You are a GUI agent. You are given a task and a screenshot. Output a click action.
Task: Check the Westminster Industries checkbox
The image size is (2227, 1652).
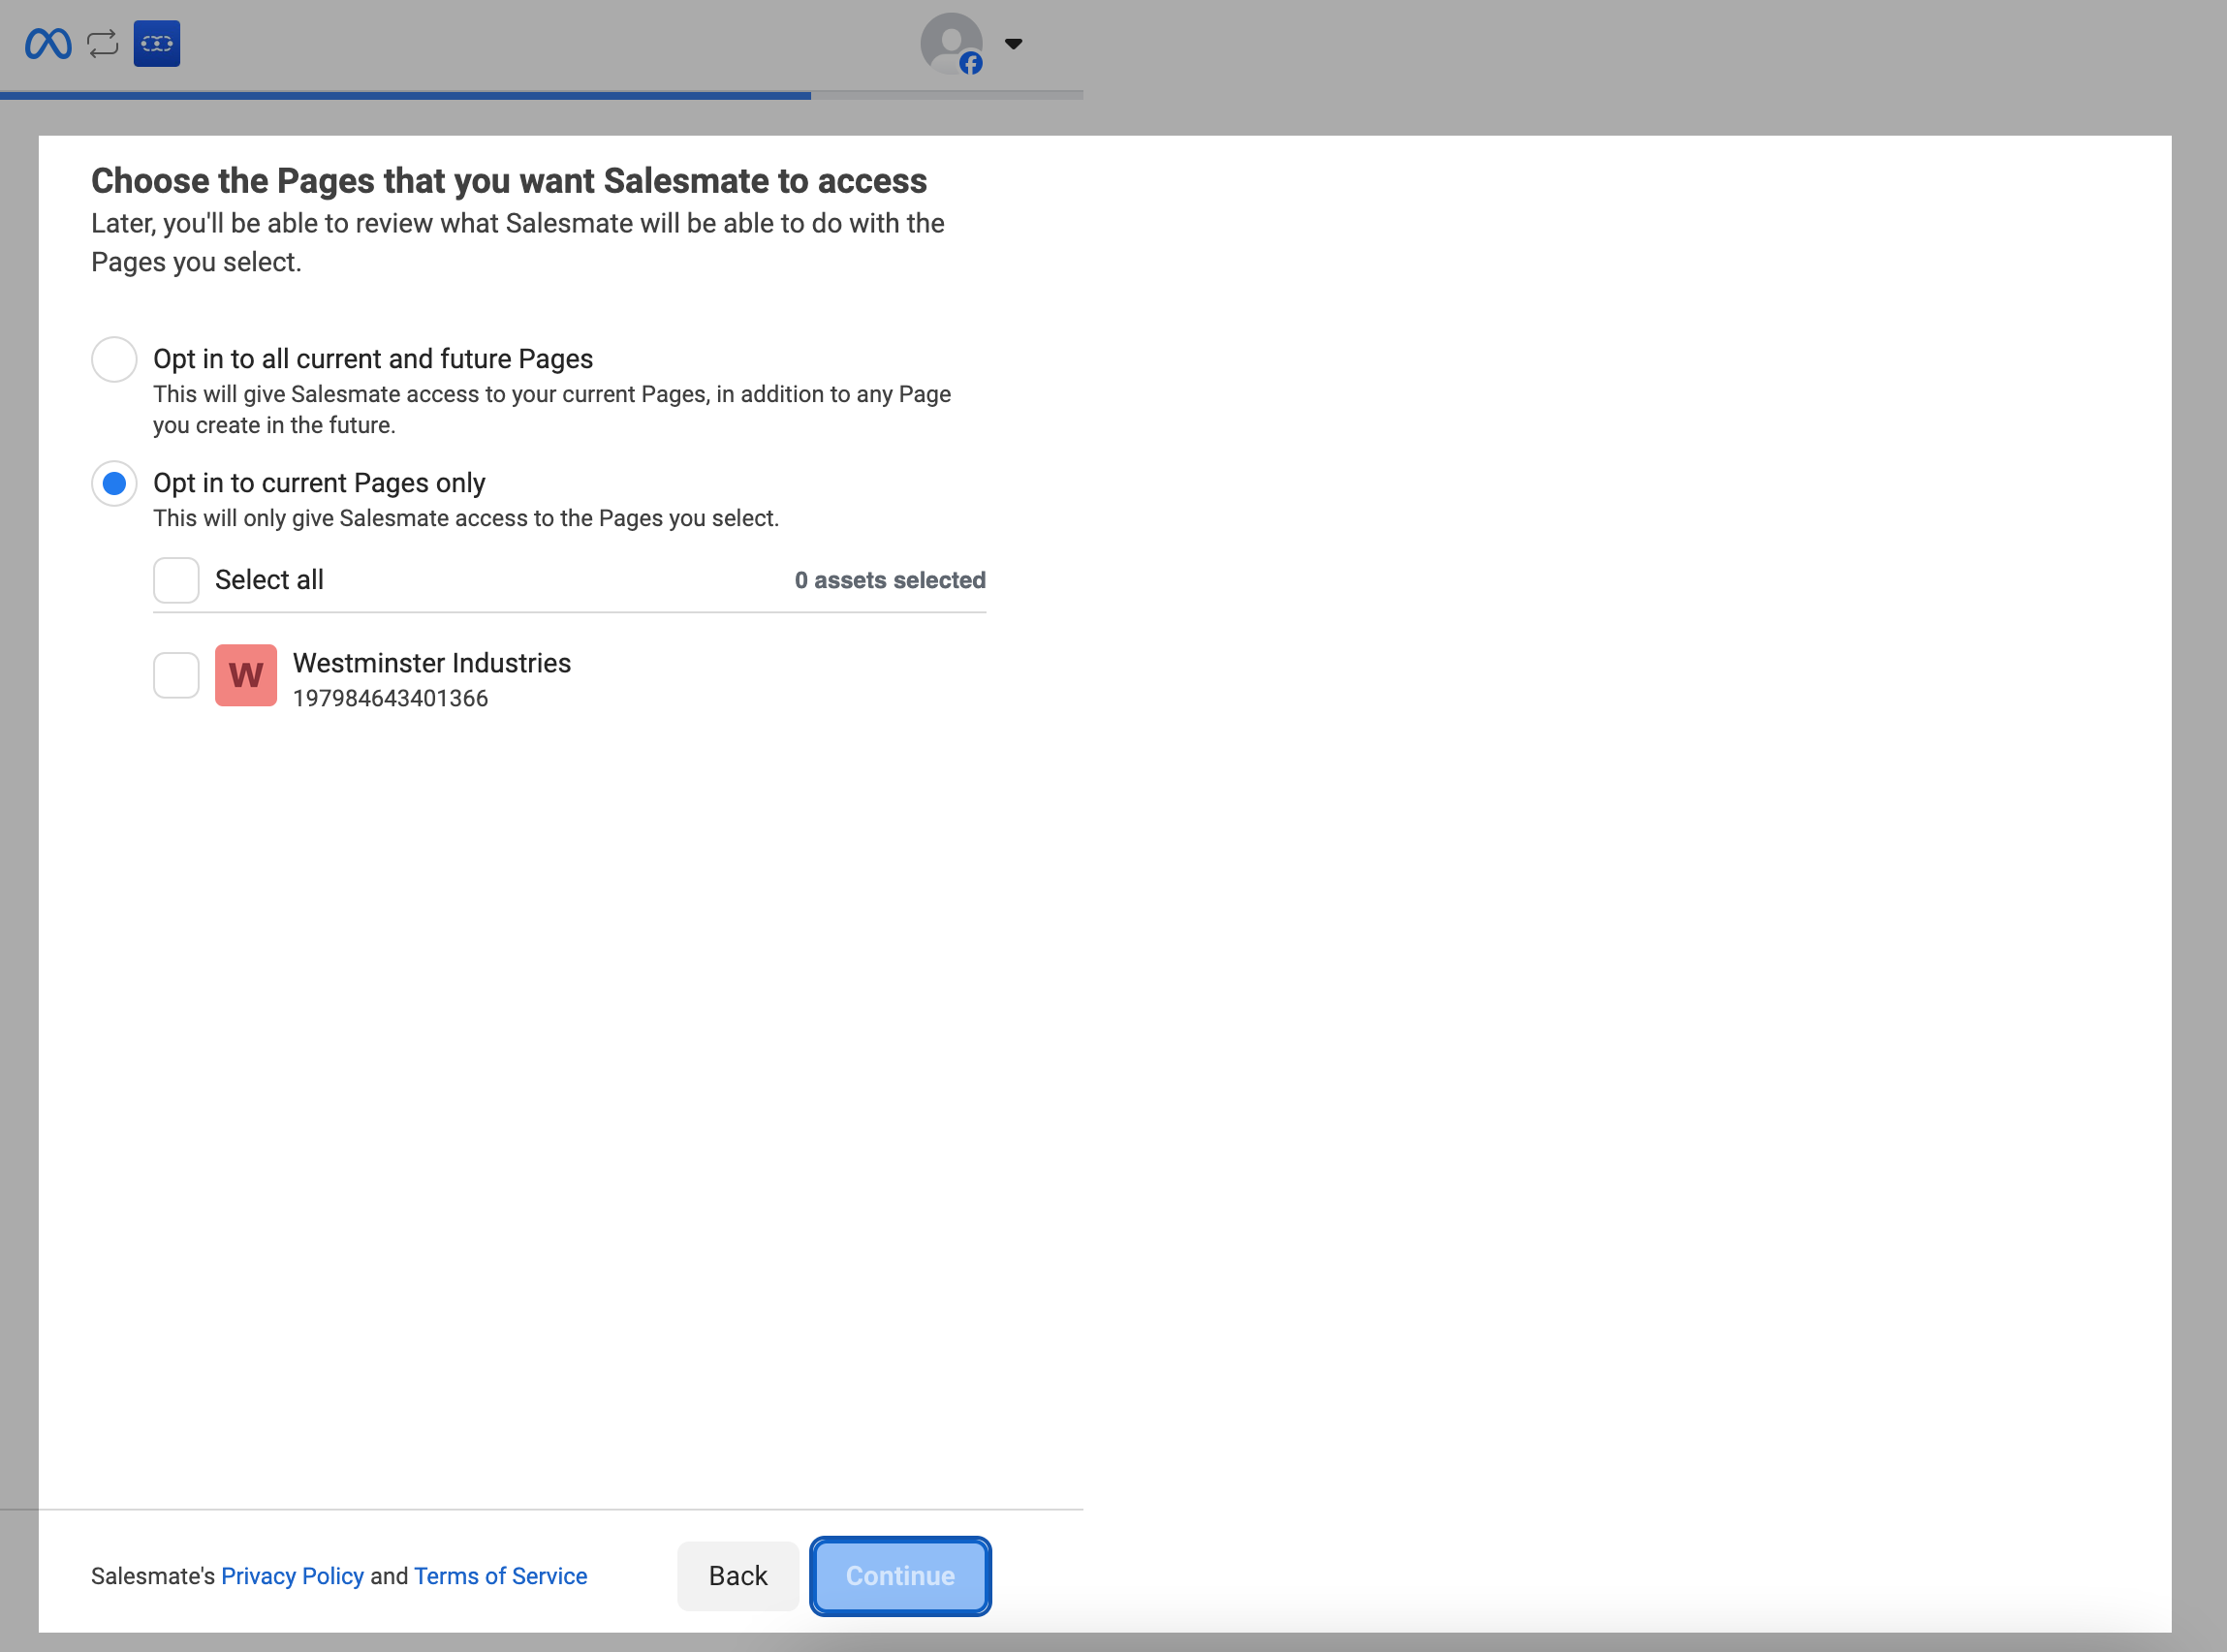[176, 676]
